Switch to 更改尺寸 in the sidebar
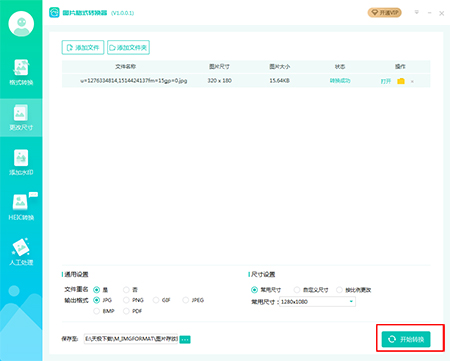The image size is (450, 361). [21, 117]
